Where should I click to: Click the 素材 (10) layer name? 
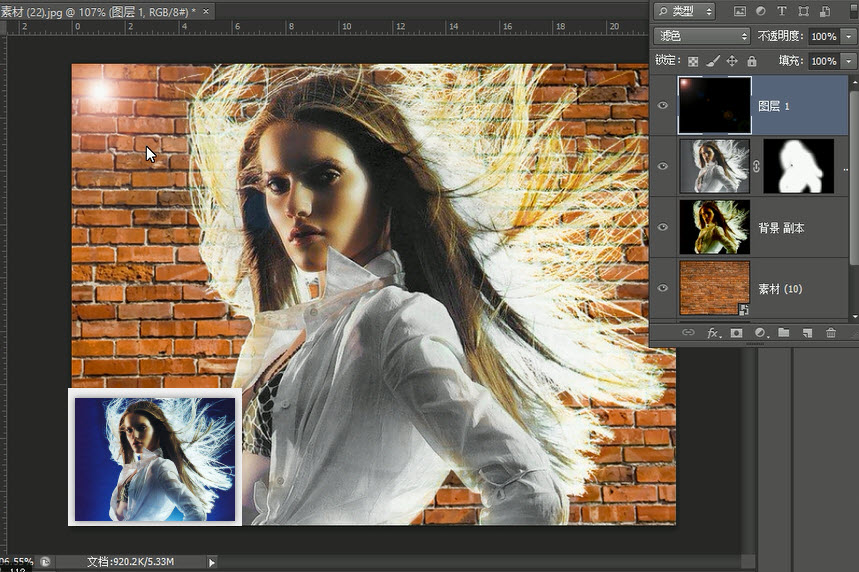780,289
